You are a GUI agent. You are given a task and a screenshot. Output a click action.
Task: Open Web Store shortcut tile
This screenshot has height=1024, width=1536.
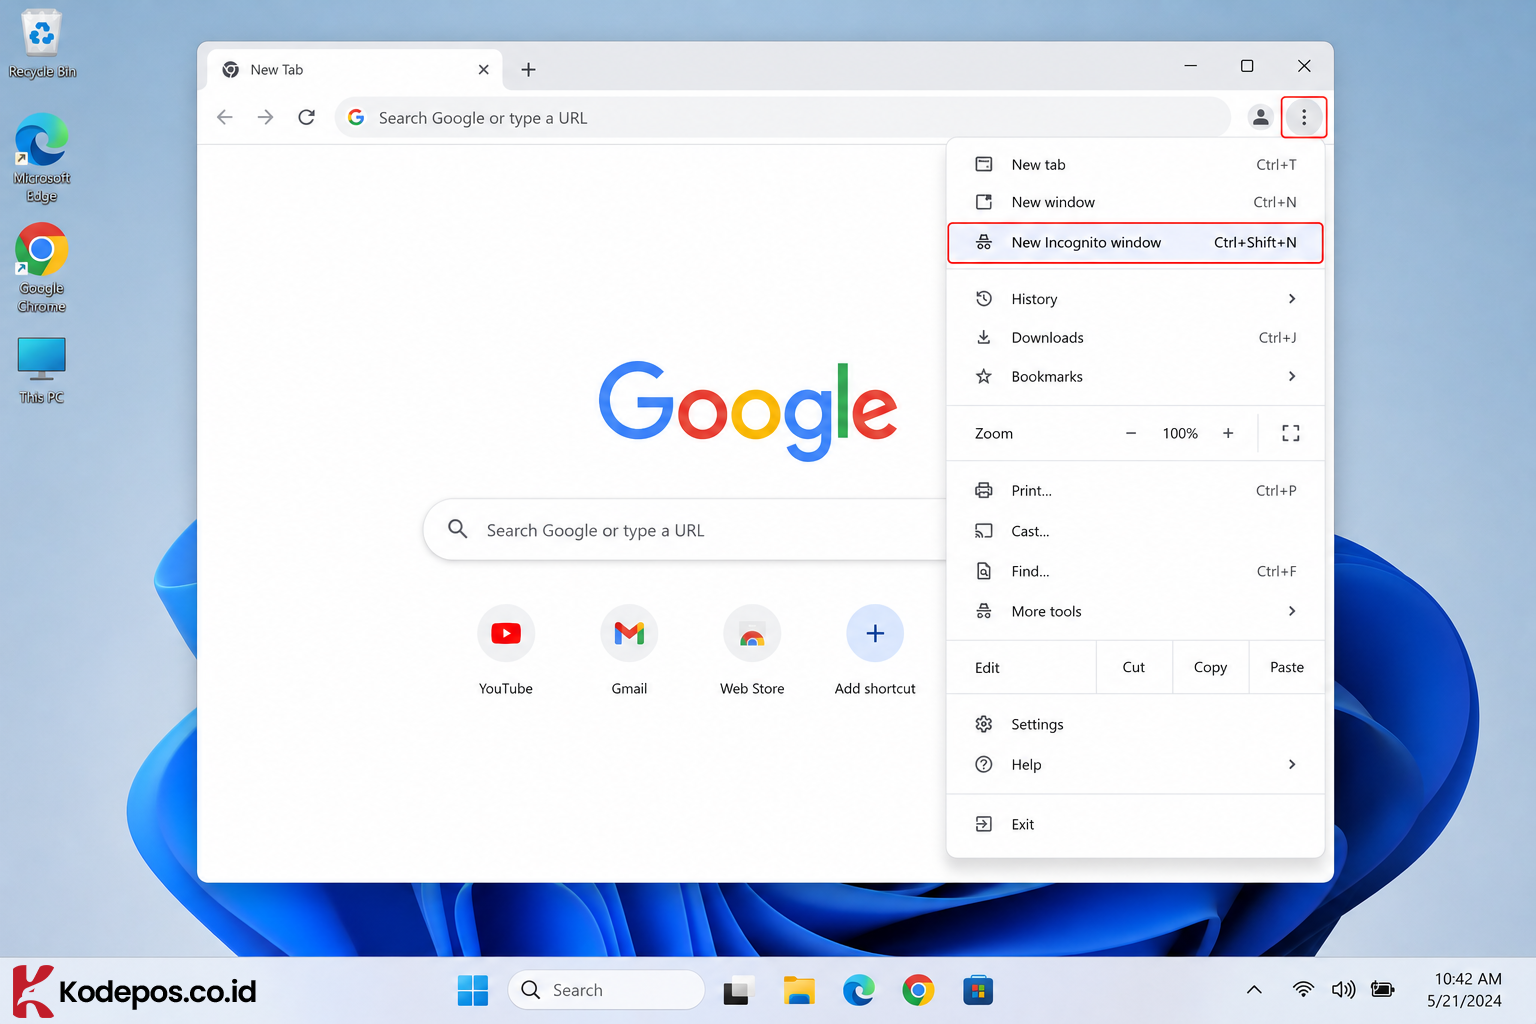(752, 650)
